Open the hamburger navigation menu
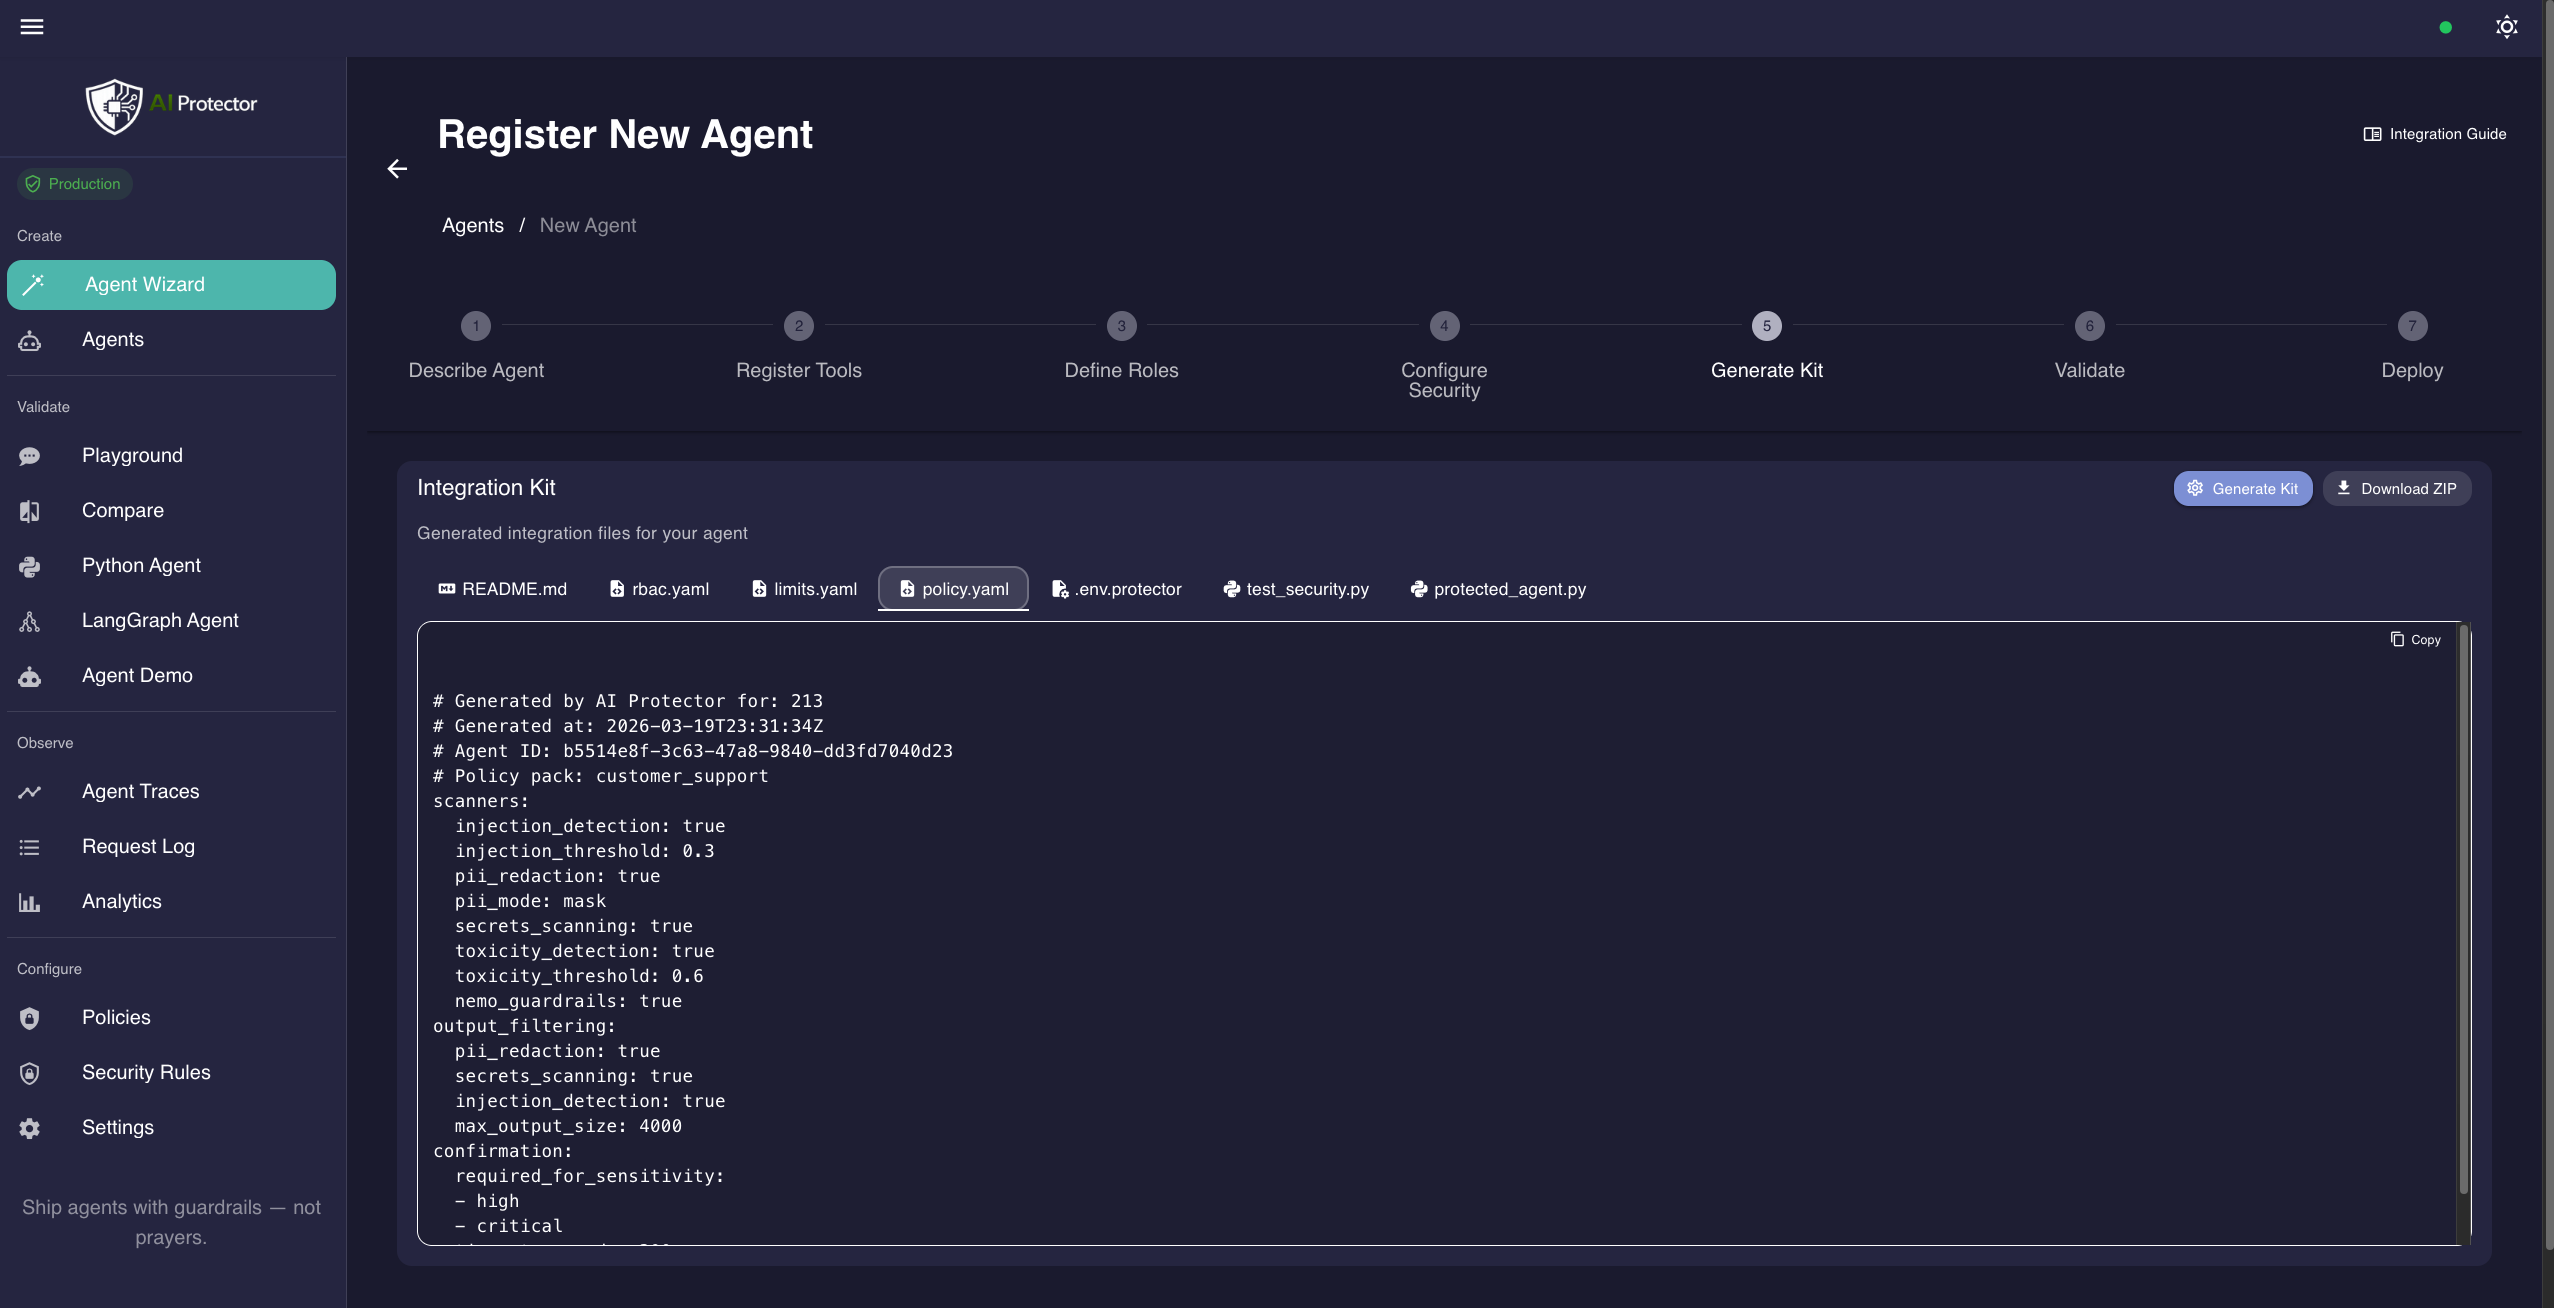Image resolution: width=2554 pixels, height=1308 pixels. pos(33,26)
